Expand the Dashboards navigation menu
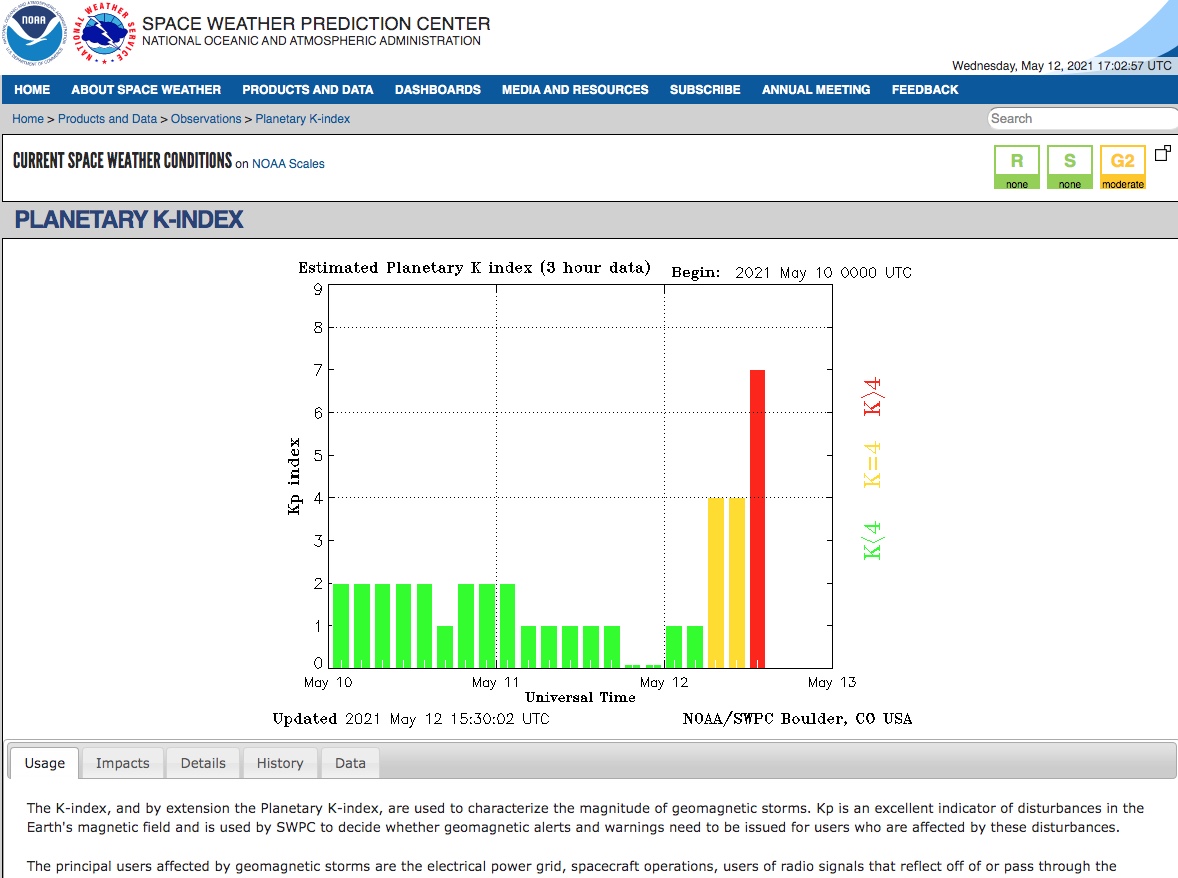 tap(437, 90)
